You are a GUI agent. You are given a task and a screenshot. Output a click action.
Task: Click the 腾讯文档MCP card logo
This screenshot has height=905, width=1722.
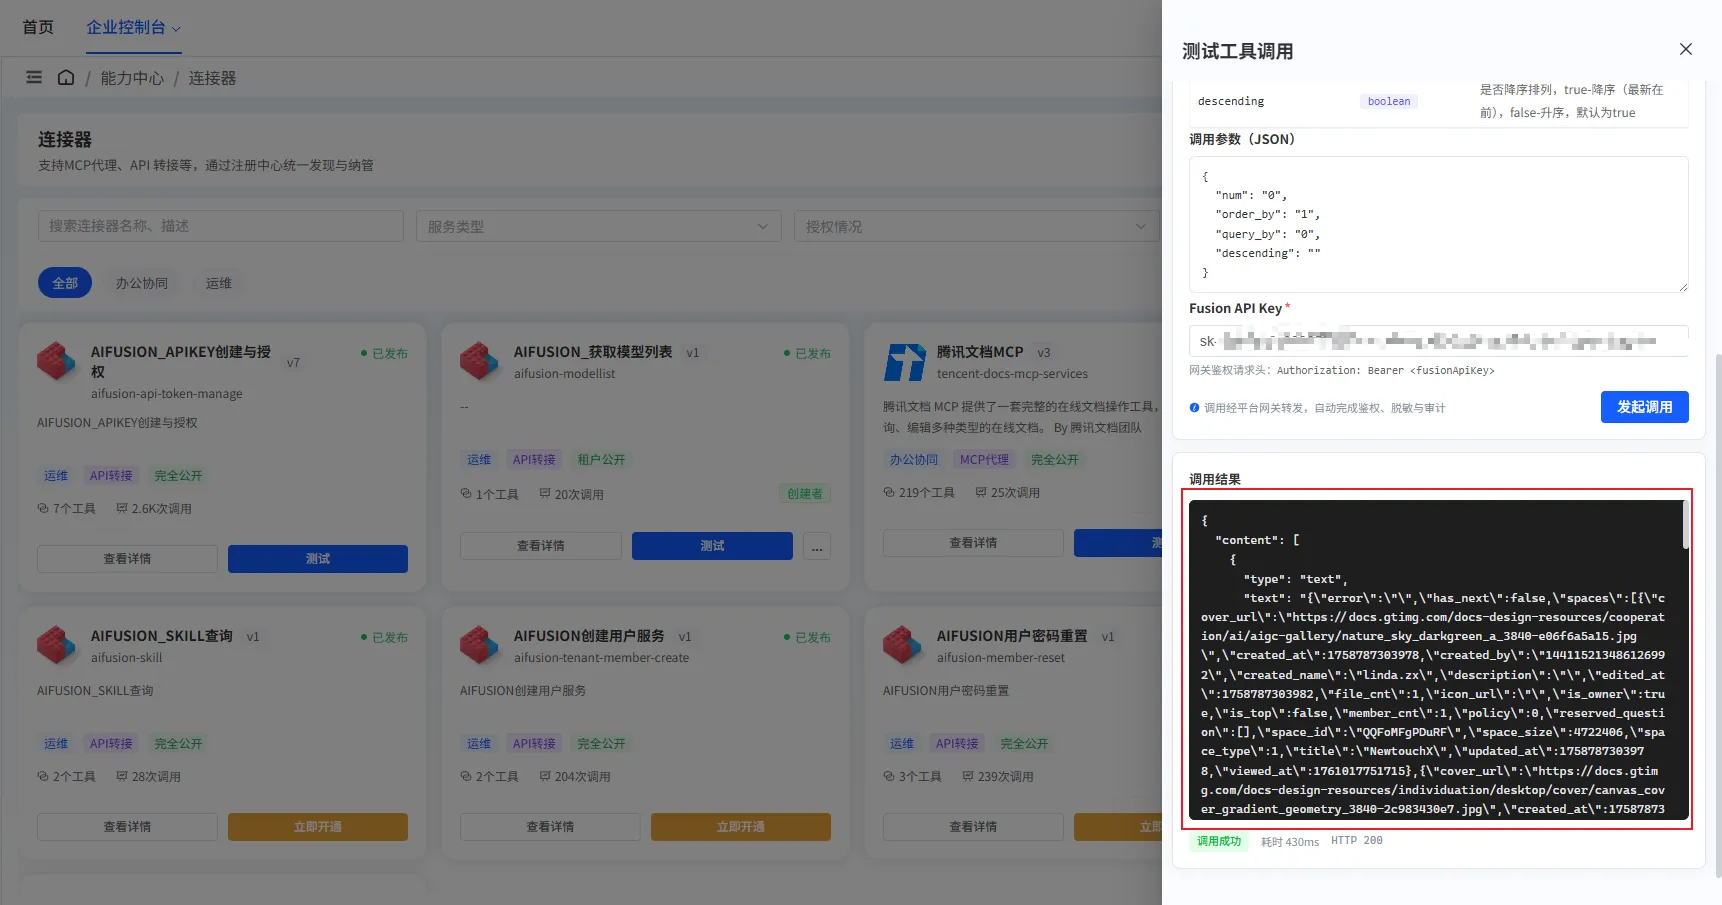click(x=904, y=362)
